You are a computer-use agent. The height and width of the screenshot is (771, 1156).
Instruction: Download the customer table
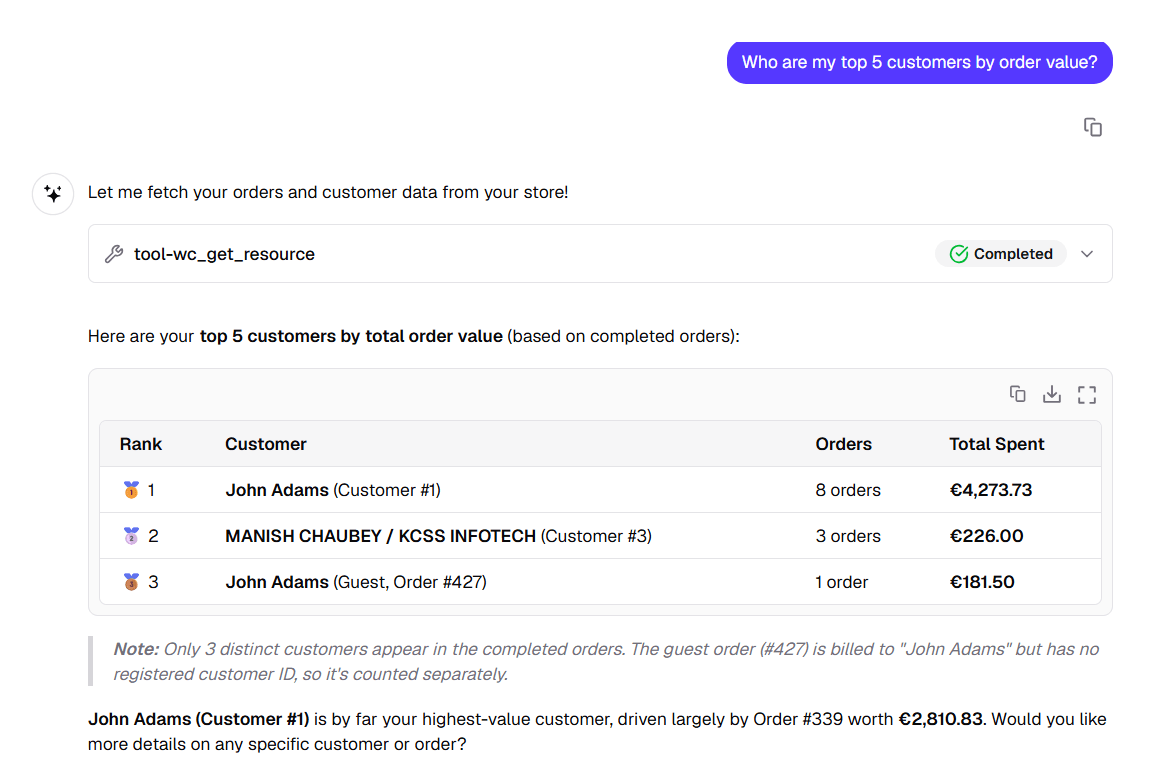click(x=1052, y=394)
